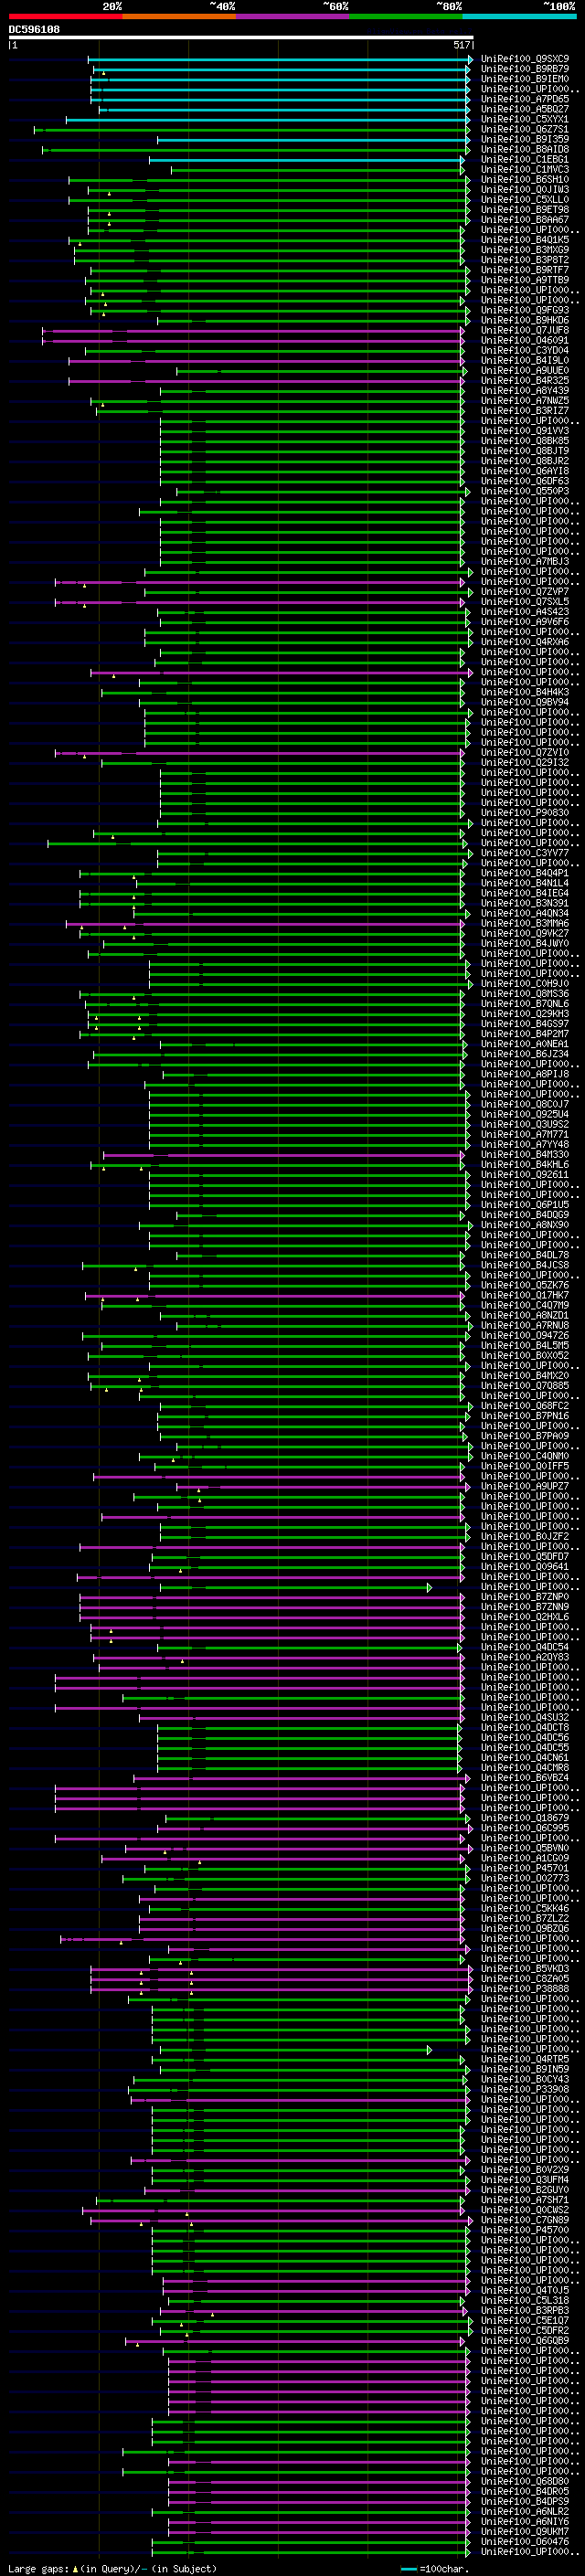Viewport: 585px width, 2576px height.
Task: Select the UniRef100_A8Y439 label
Action: [524, 391]
